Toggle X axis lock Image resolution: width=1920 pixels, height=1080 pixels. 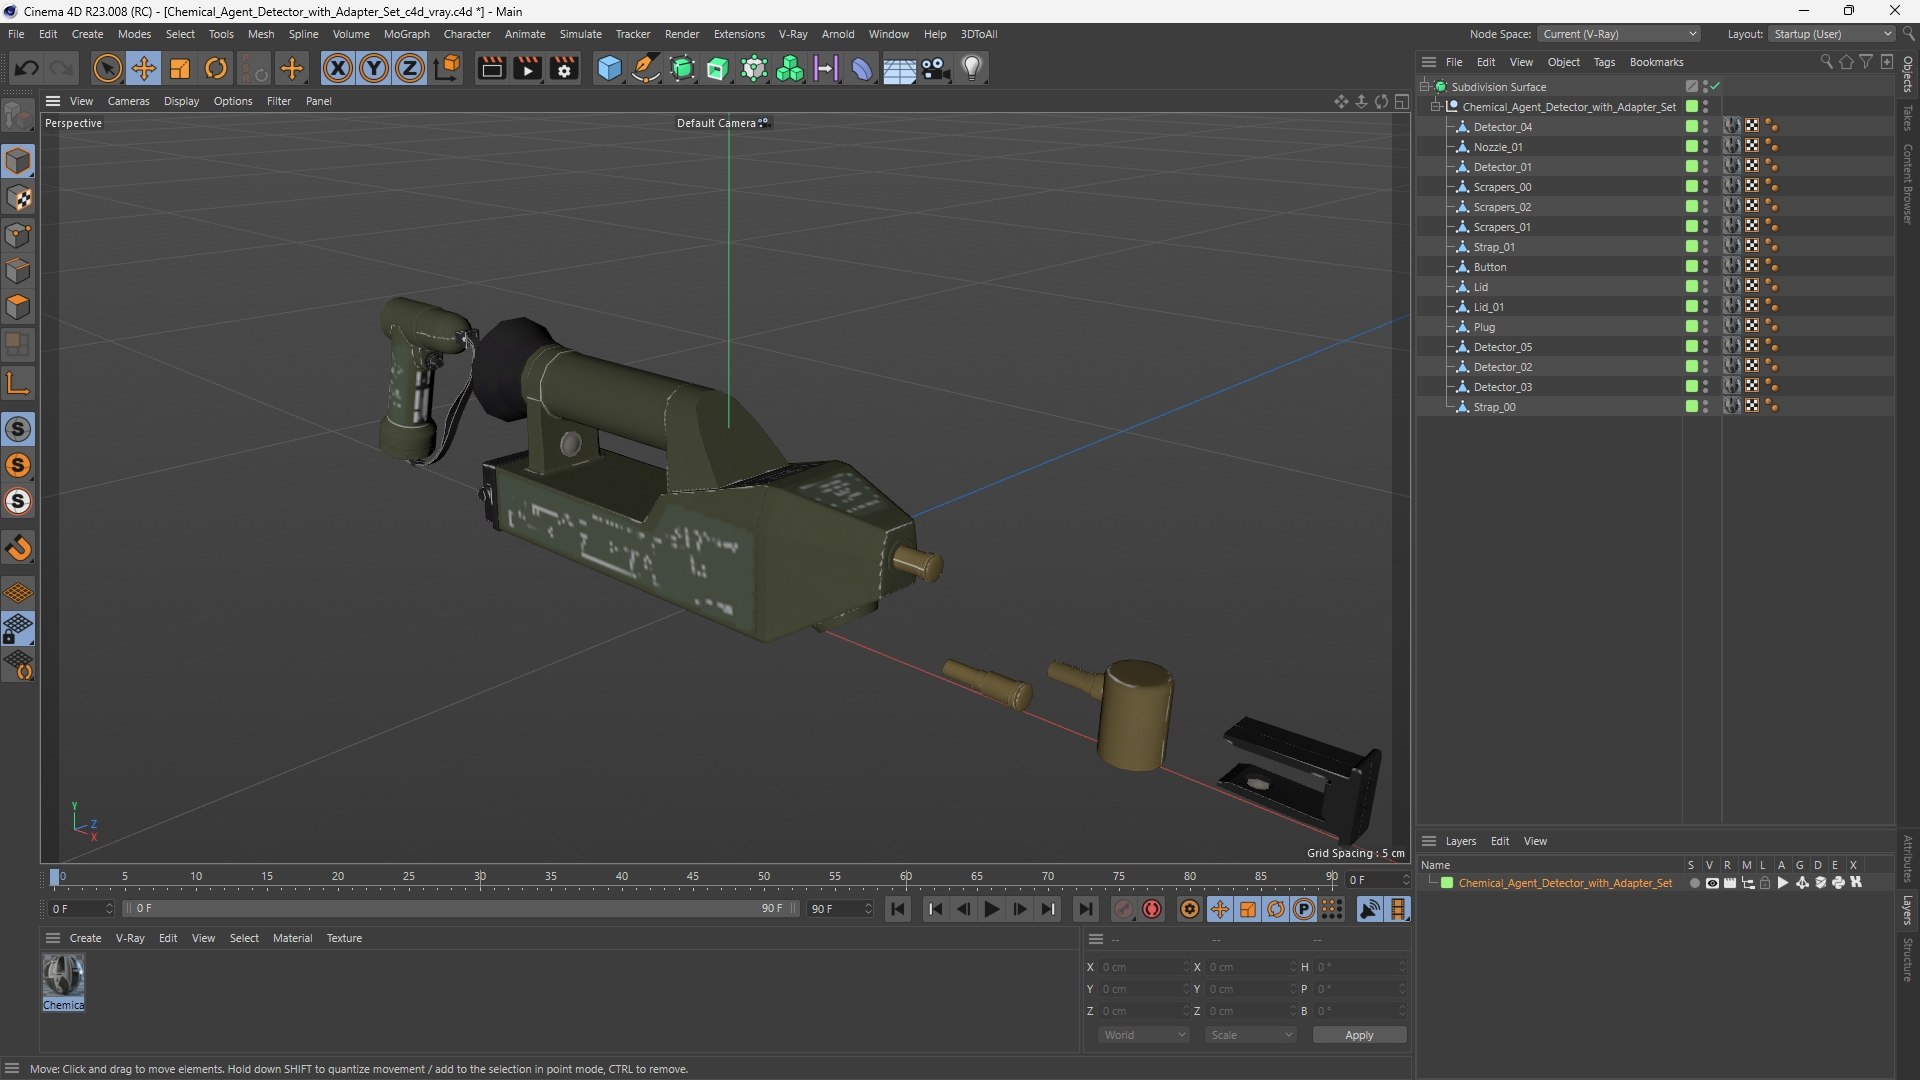(x=338, y=68)
